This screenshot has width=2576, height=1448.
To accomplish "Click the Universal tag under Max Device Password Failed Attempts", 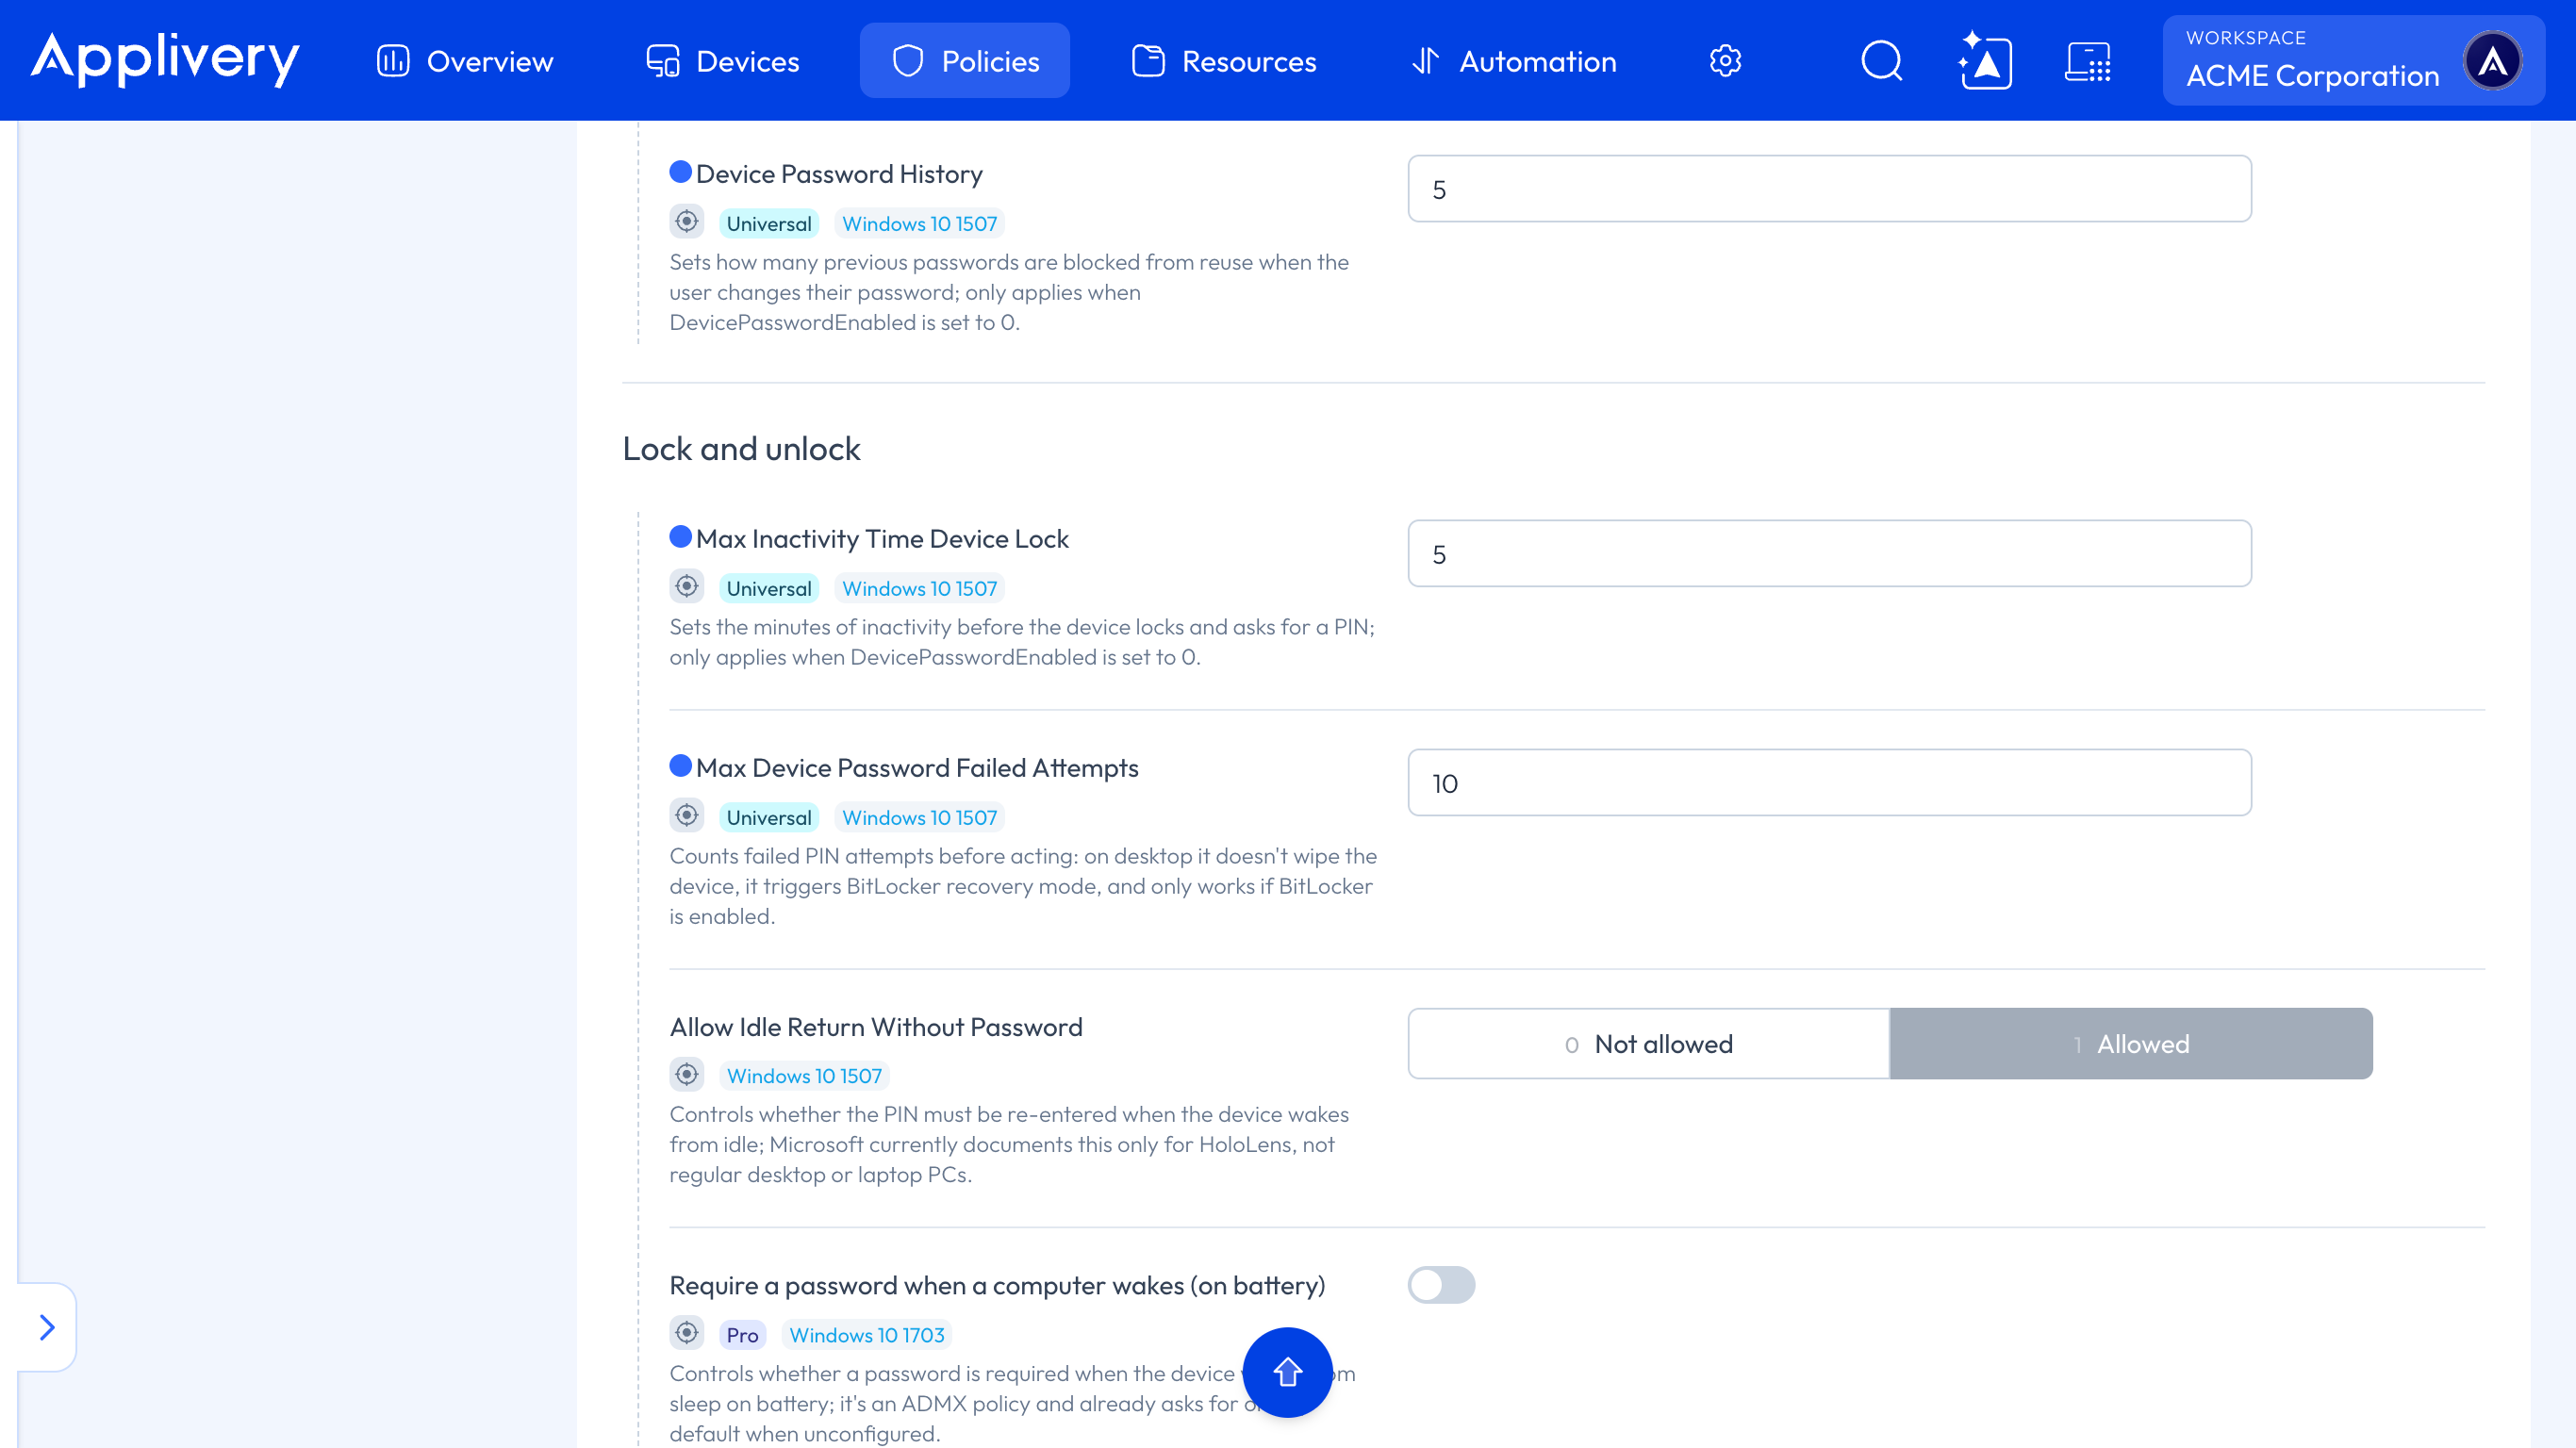I will tap(769, 817).
